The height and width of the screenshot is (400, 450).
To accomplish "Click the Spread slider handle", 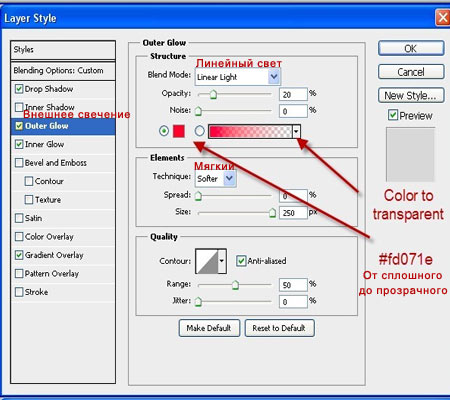I will (x=198, y=196).
